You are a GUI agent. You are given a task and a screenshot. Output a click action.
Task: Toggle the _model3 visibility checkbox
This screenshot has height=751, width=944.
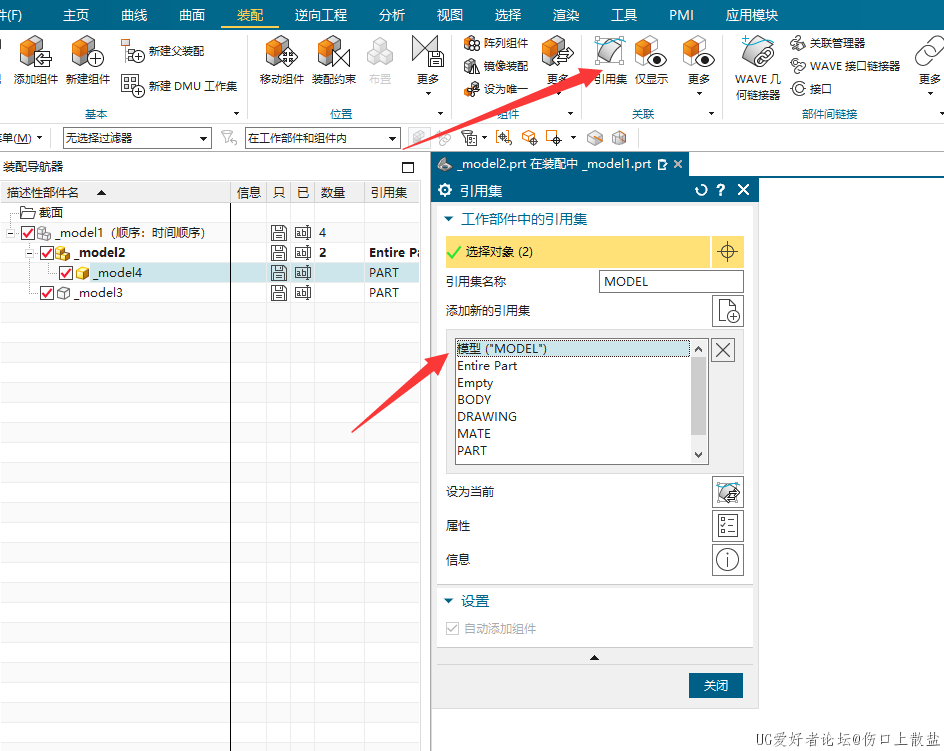46,293
